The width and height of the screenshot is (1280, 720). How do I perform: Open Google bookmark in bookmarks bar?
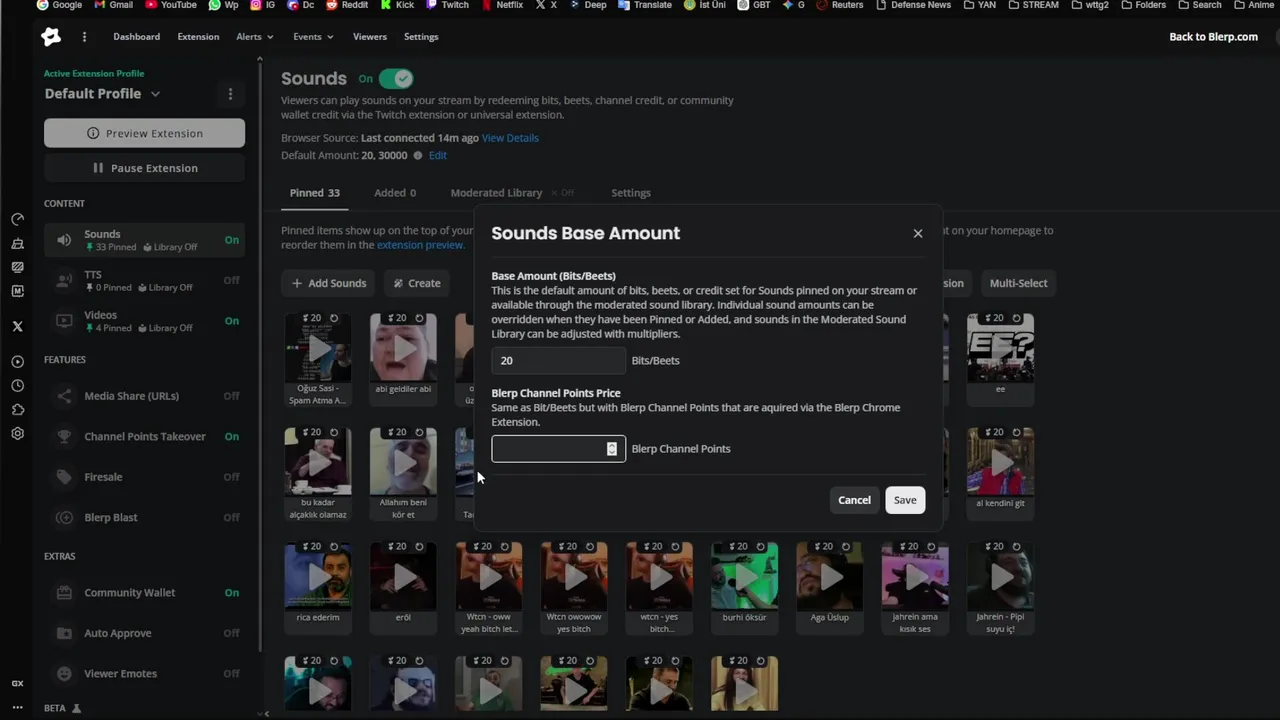coord(59,5)
